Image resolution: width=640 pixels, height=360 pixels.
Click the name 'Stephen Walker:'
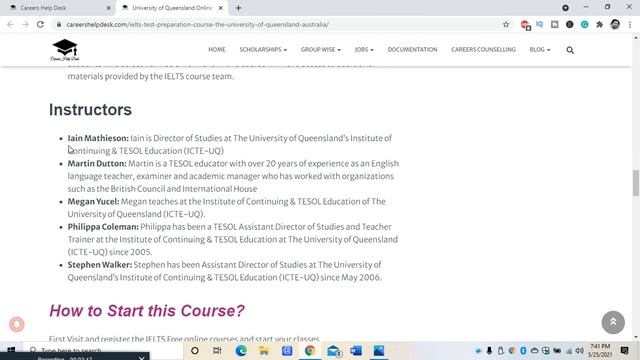click(x=100, y=264)
